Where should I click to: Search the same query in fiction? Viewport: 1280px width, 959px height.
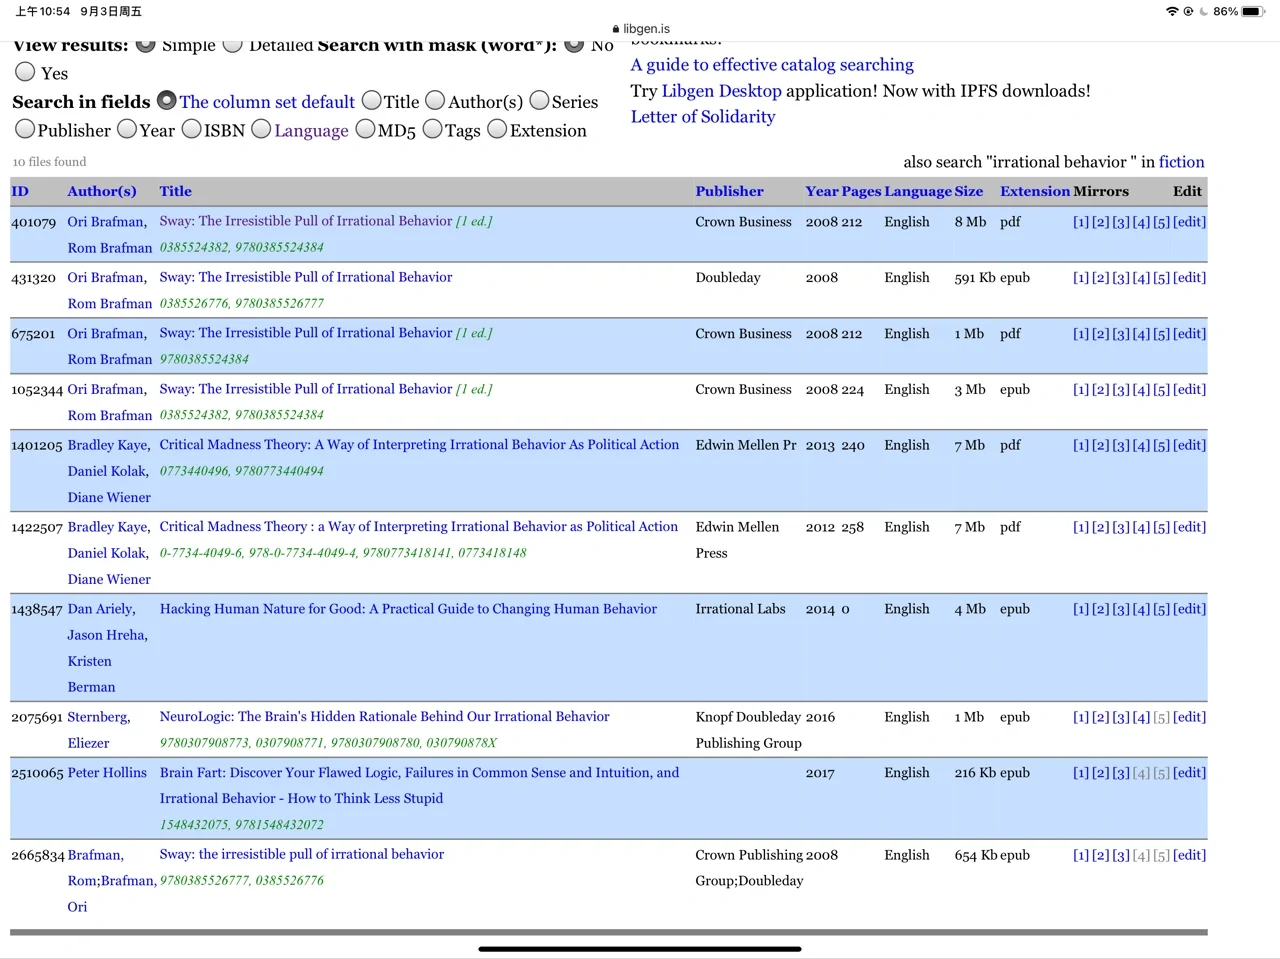[x=1182, y=162]
